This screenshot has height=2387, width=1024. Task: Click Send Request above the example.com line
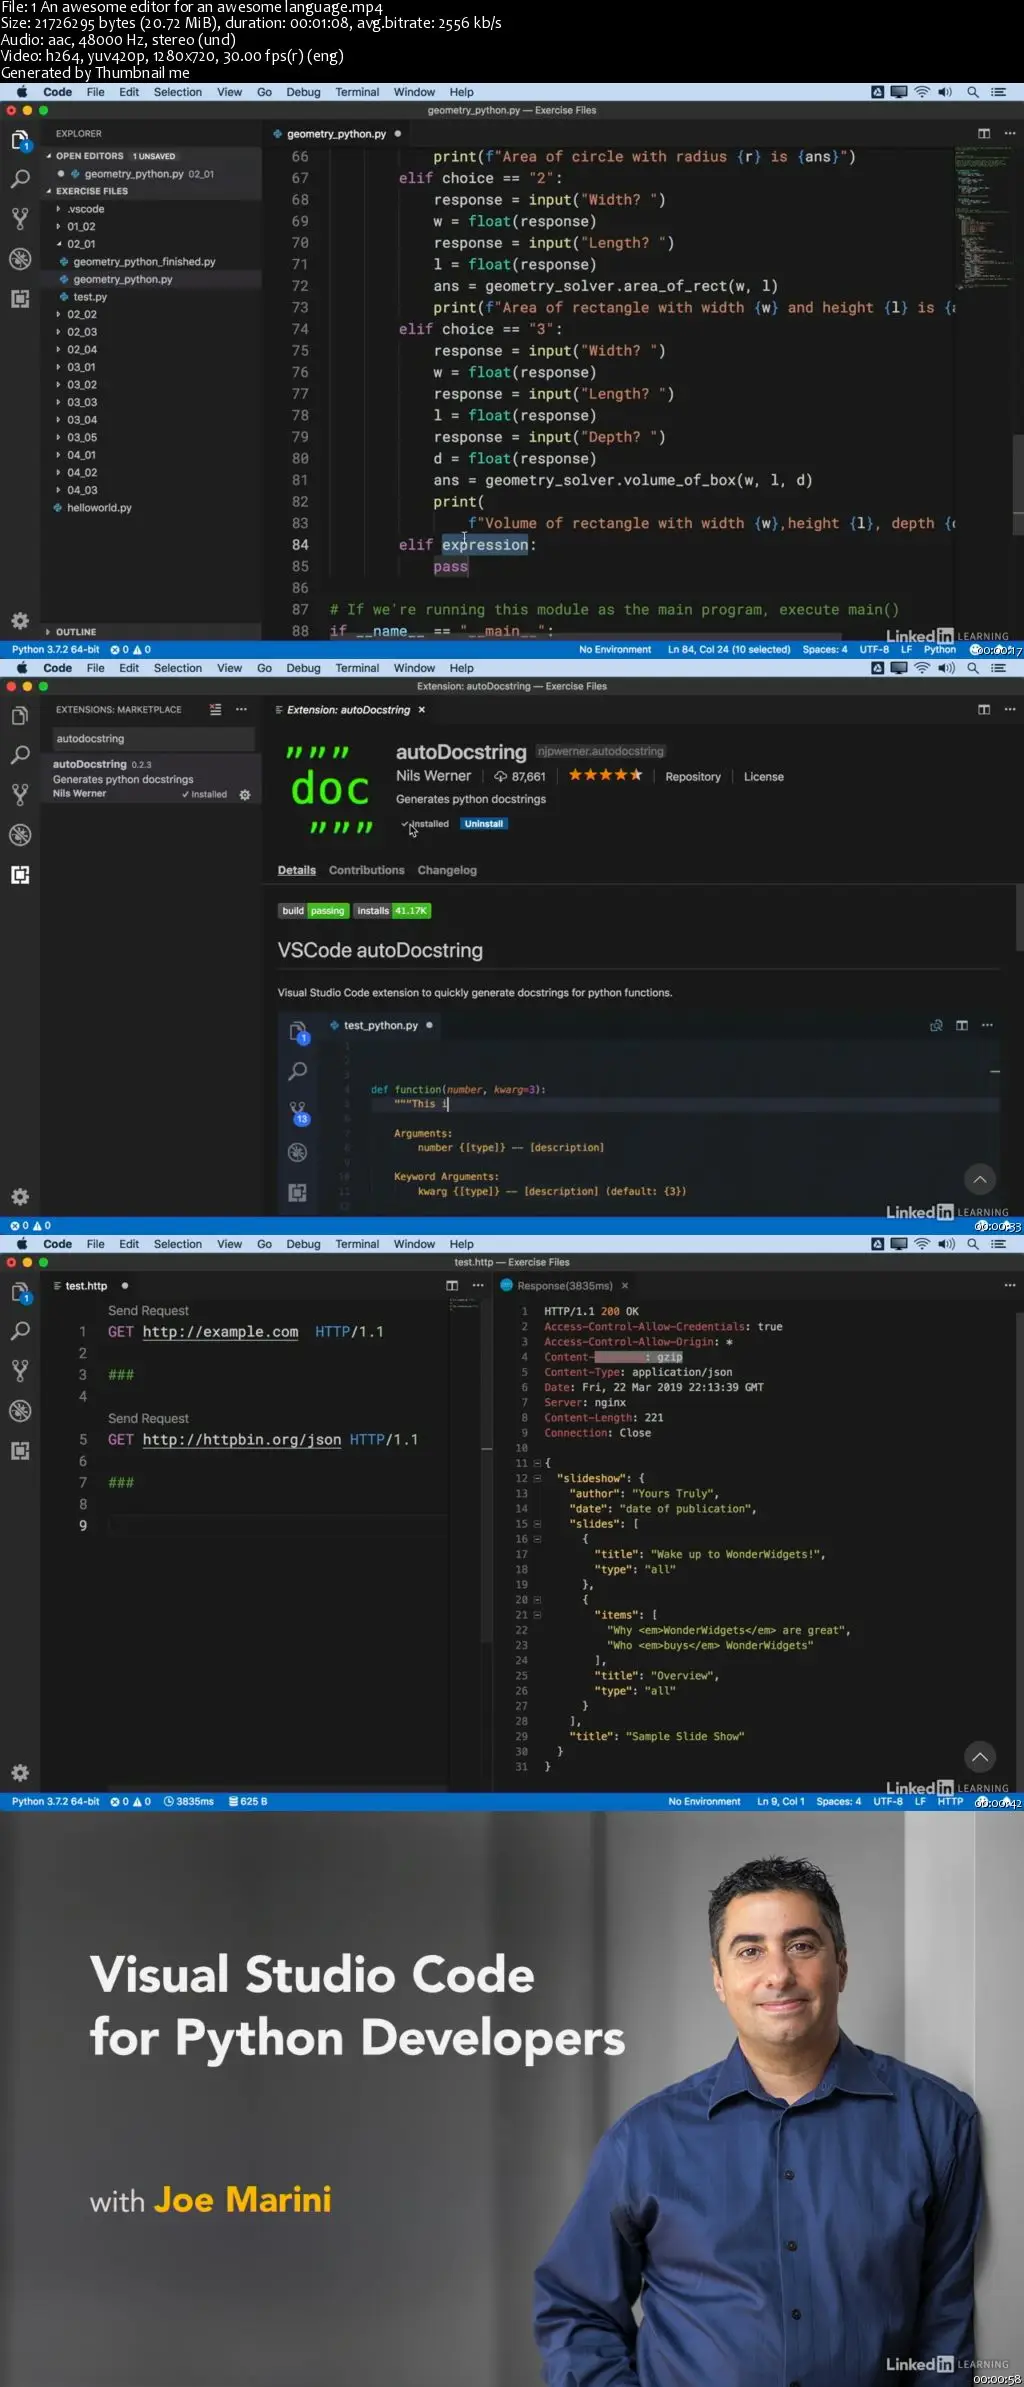(148, 1311)
